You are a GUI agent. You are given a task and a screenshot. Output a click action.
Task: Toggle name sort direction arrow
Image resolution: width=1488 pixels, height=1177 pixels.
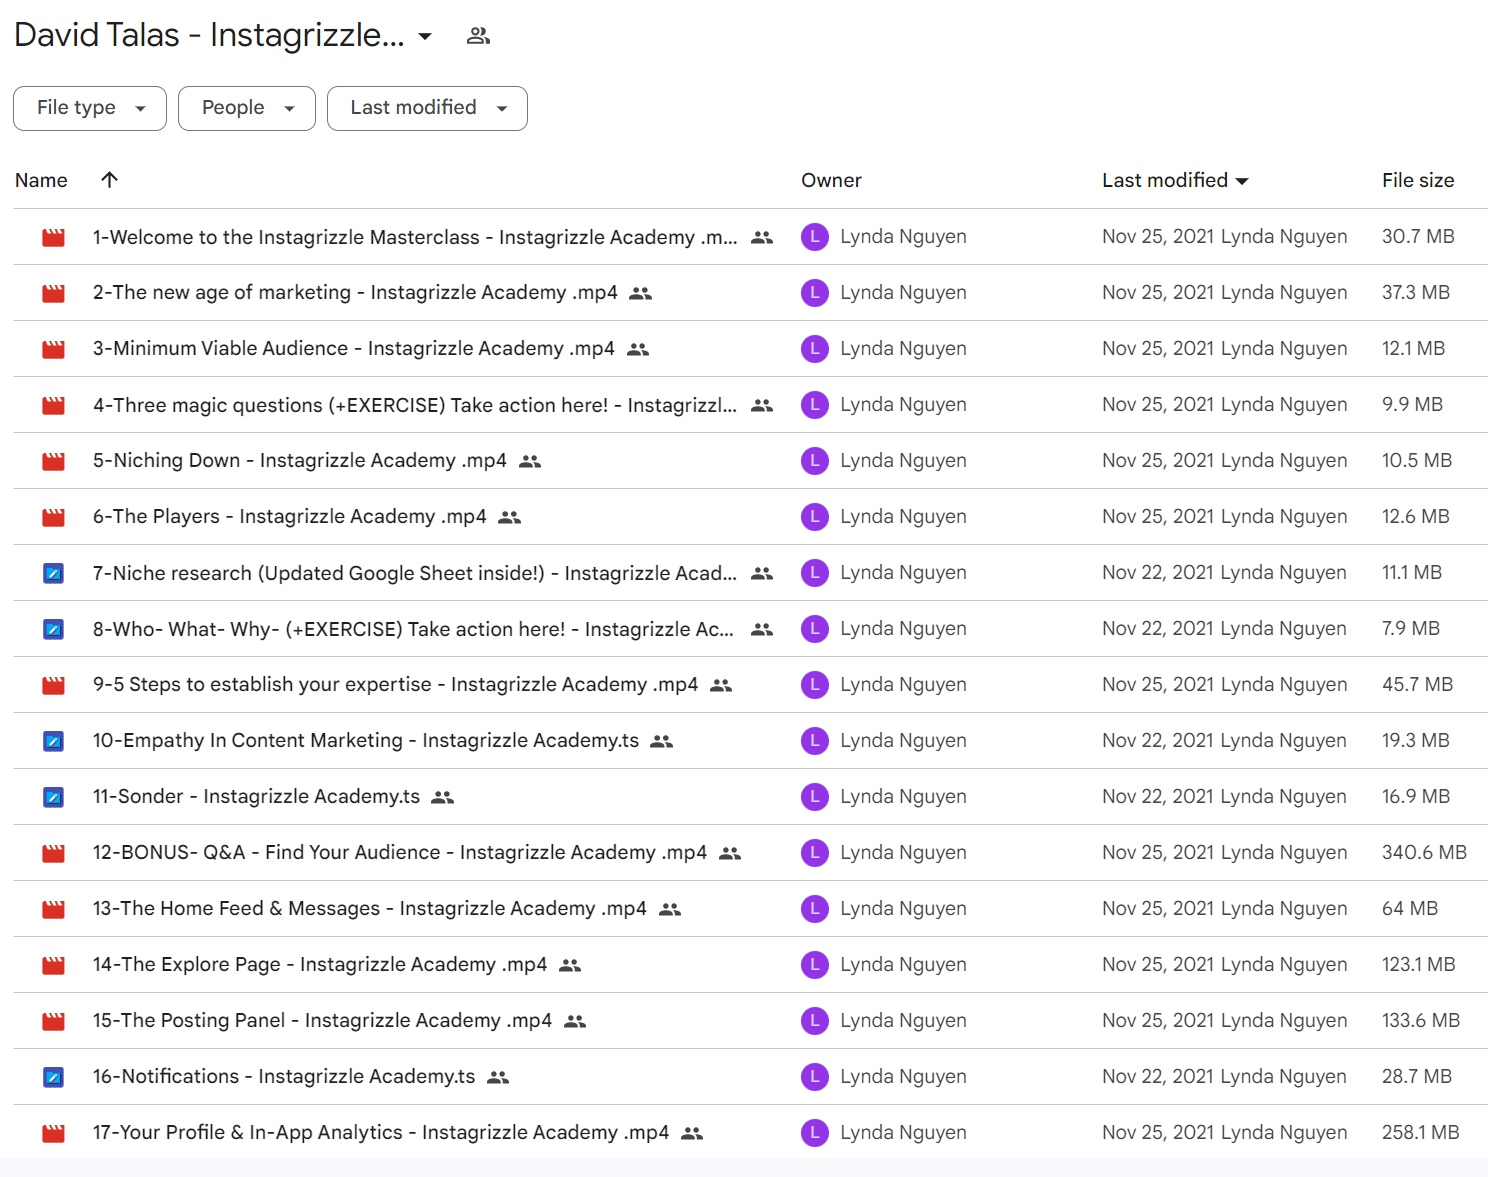point(110,180)
